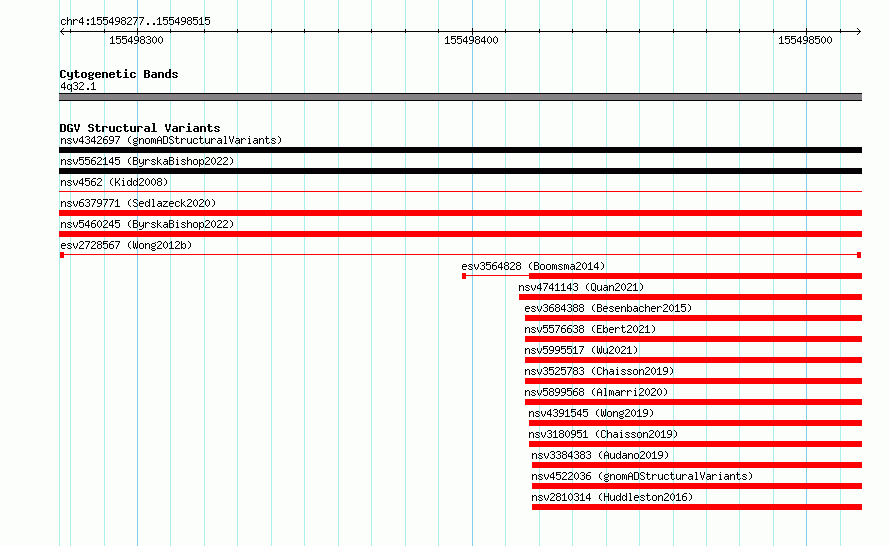The width and height of the screenshot is (890, 546).
Task: Click the red bar under nsv5576638
Action: [x=694, y=339]
